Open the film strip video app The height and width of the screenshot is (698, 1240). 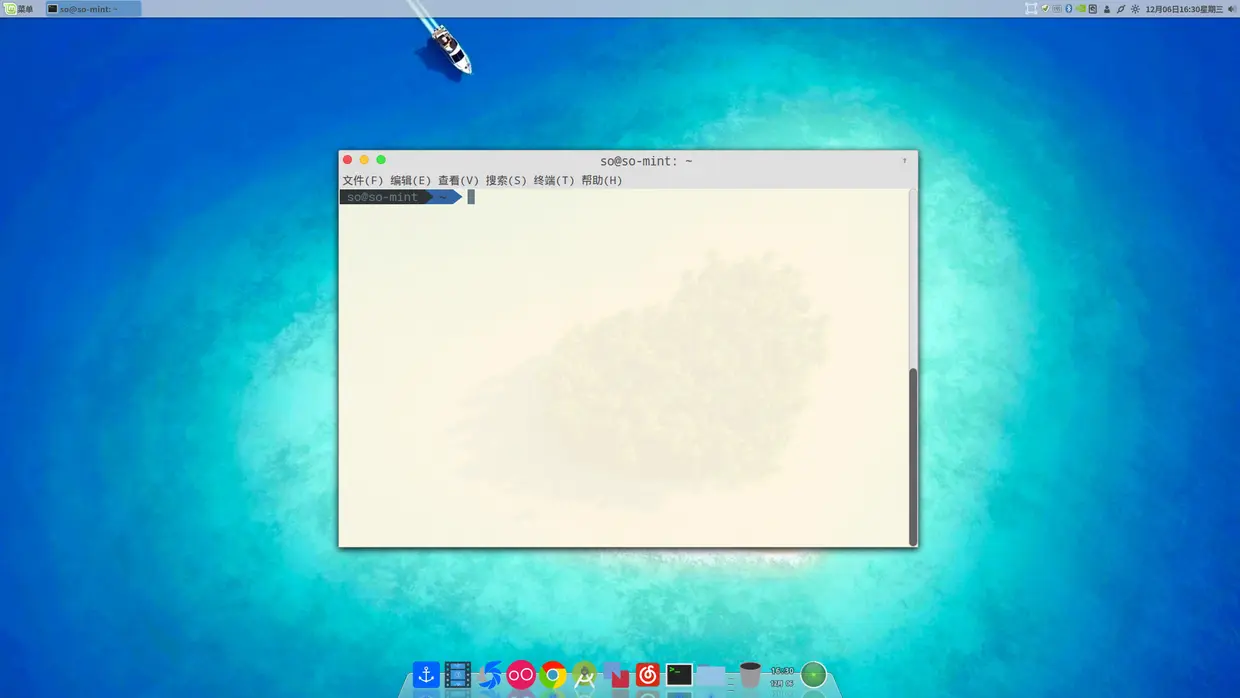[x=458, y=675]
